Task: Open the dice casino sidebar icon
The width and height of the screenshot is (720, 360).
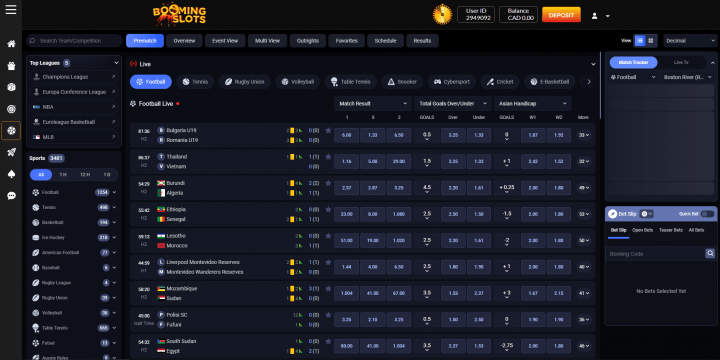Action: point(11,87)
